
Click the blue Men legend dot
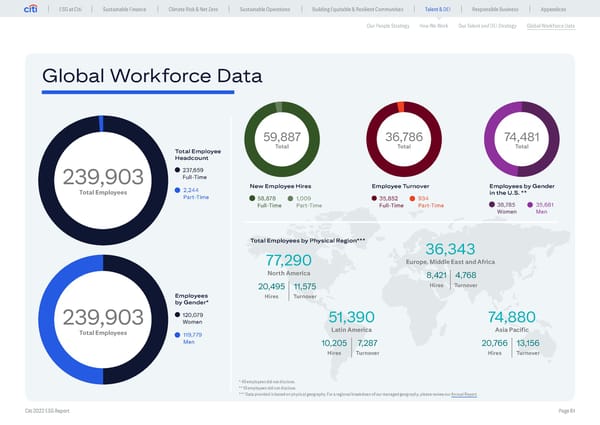click(x=177, y=335)
